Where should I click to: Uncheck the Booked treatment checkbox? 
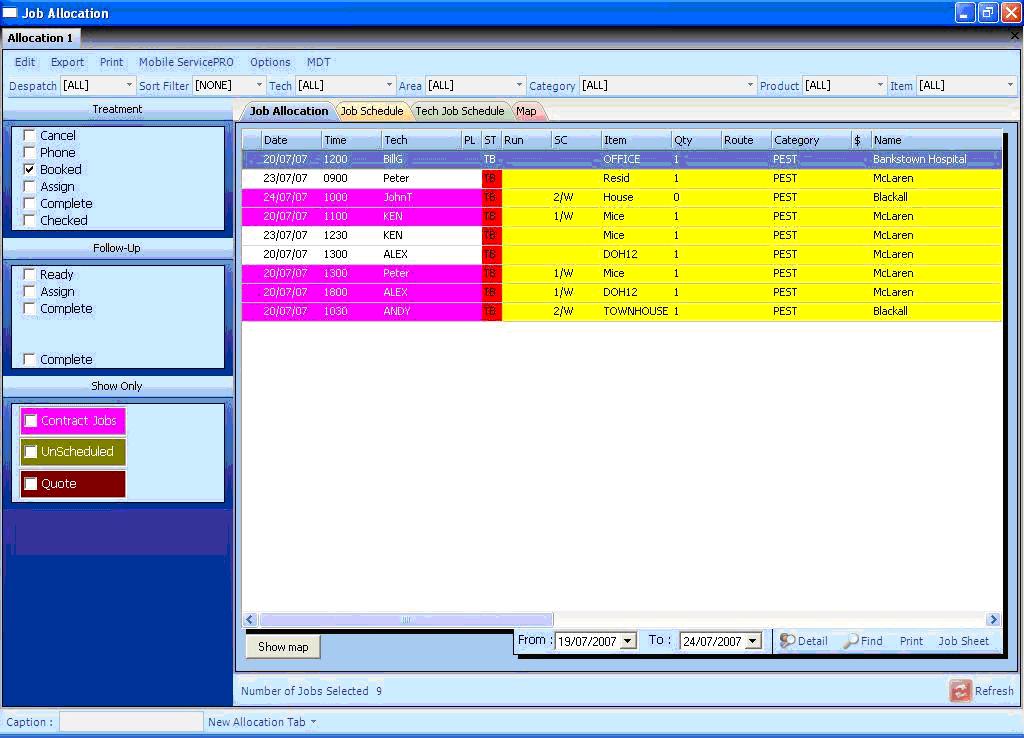[30, 170]
